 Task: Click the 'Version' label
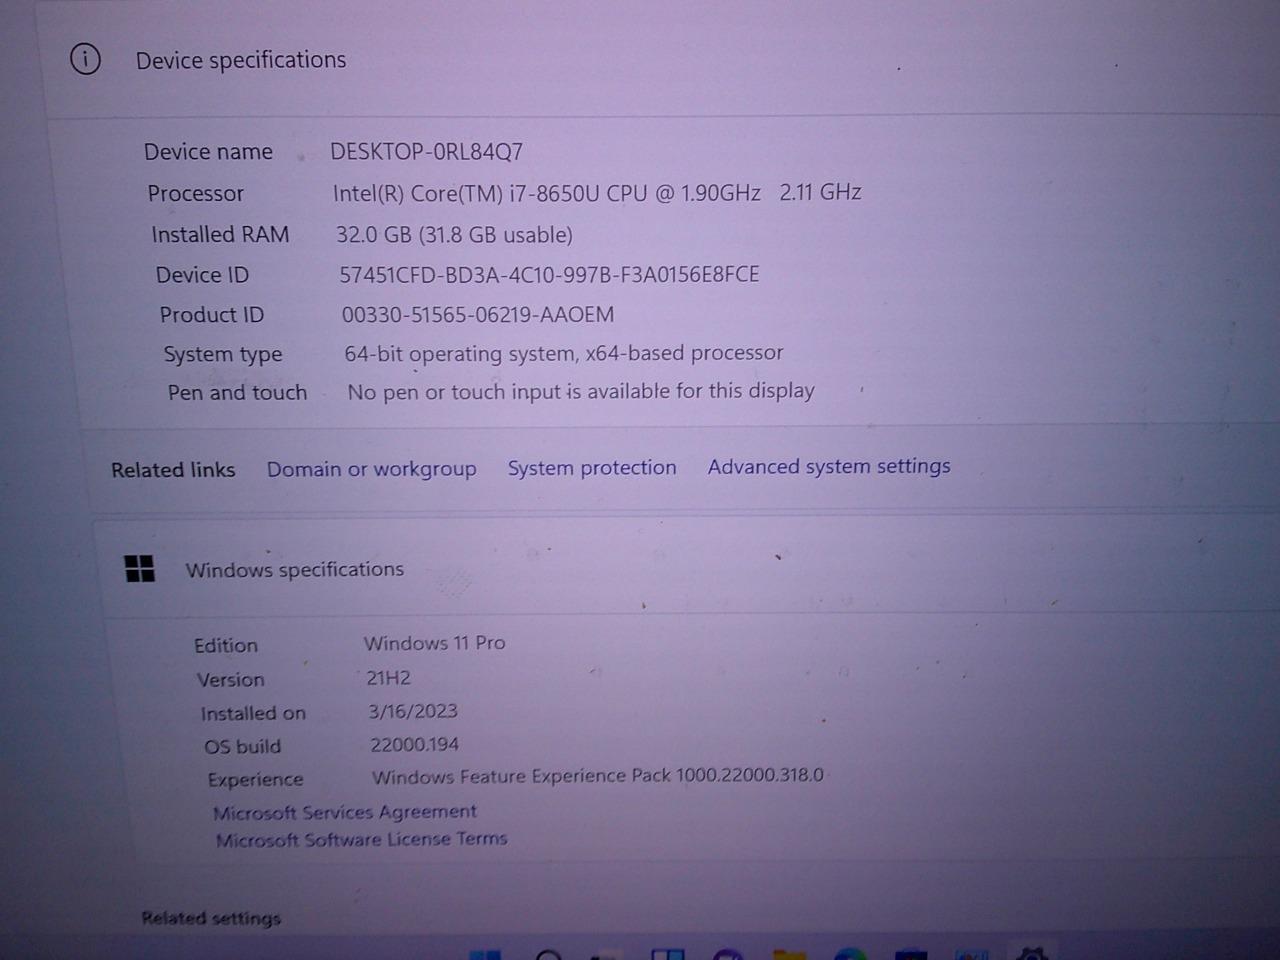tap(231, 680)
